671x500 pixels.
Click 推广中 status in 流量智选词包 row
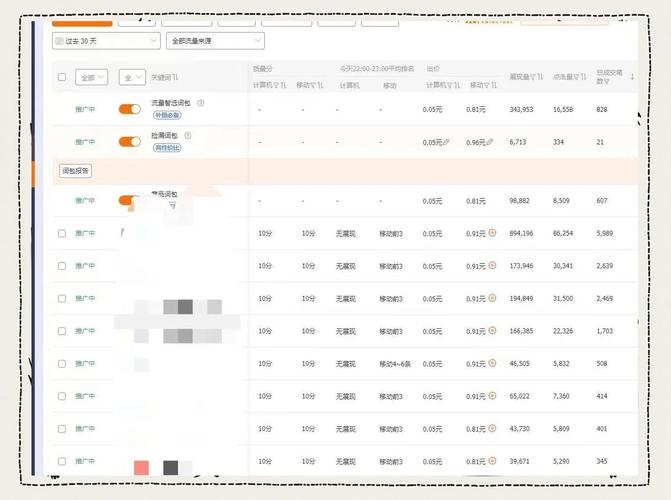pos(85,109)
